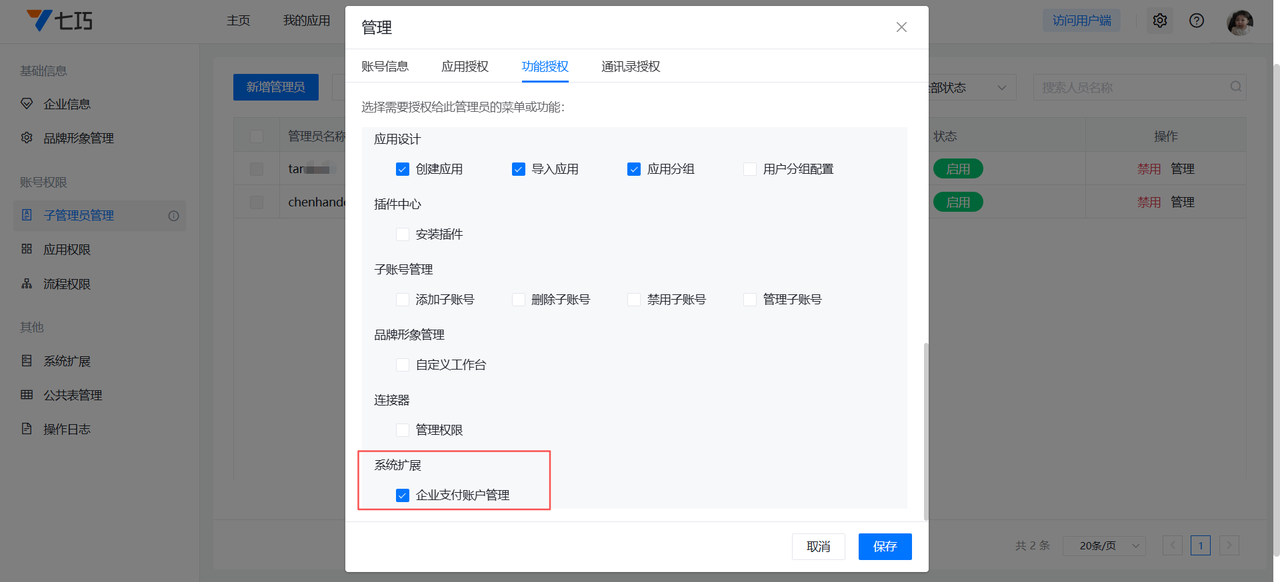Click the user avatar in top right
Image resolution: width=1280 pixels, height=582 pixels.
(1240, 22)
